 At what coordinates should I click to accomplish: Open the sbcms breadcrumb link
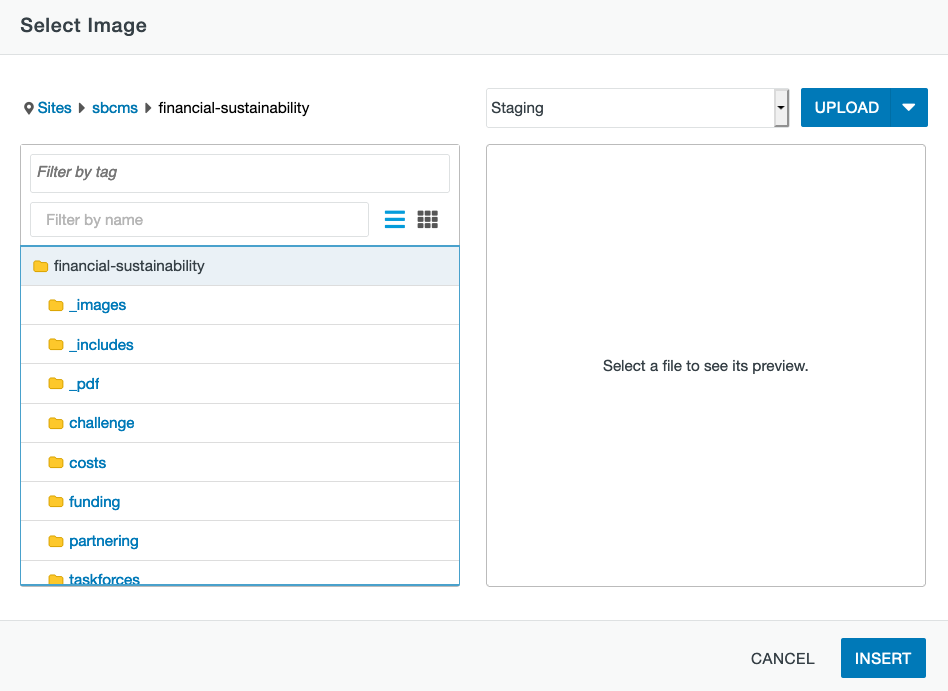[114, 107]
